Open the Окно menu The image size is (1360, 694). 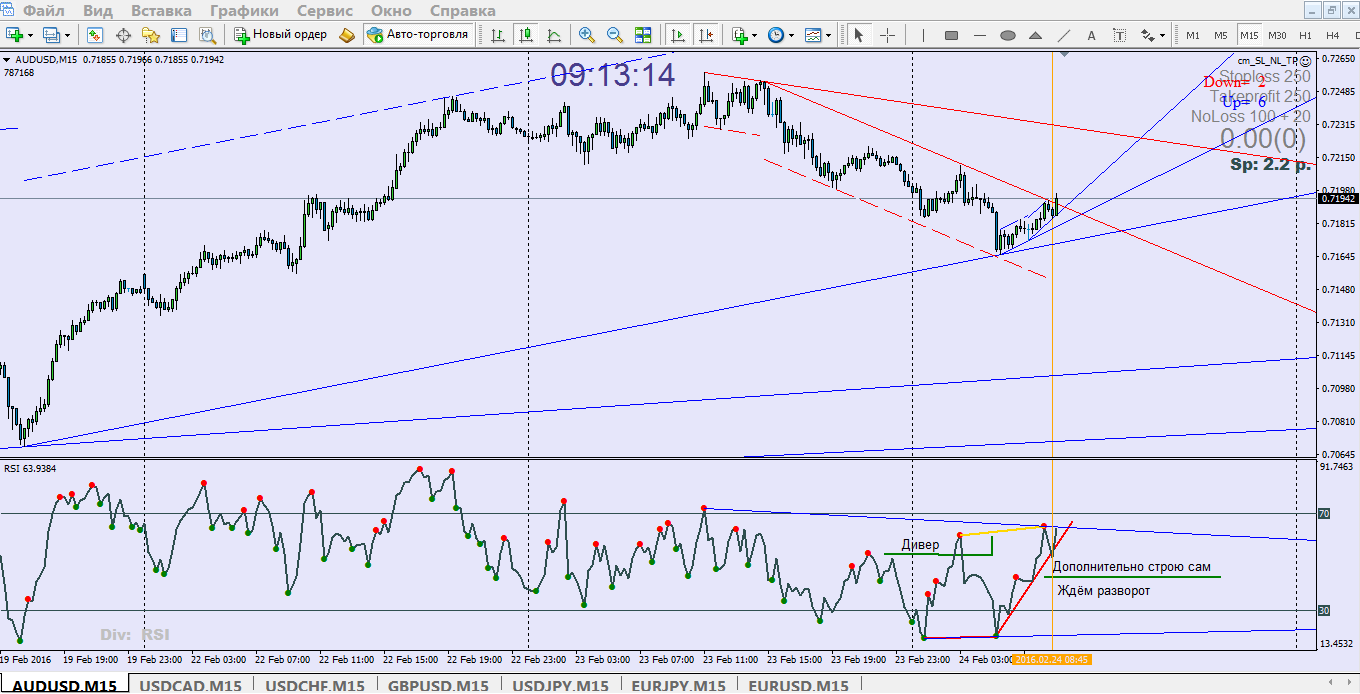[x=391, y=11]
